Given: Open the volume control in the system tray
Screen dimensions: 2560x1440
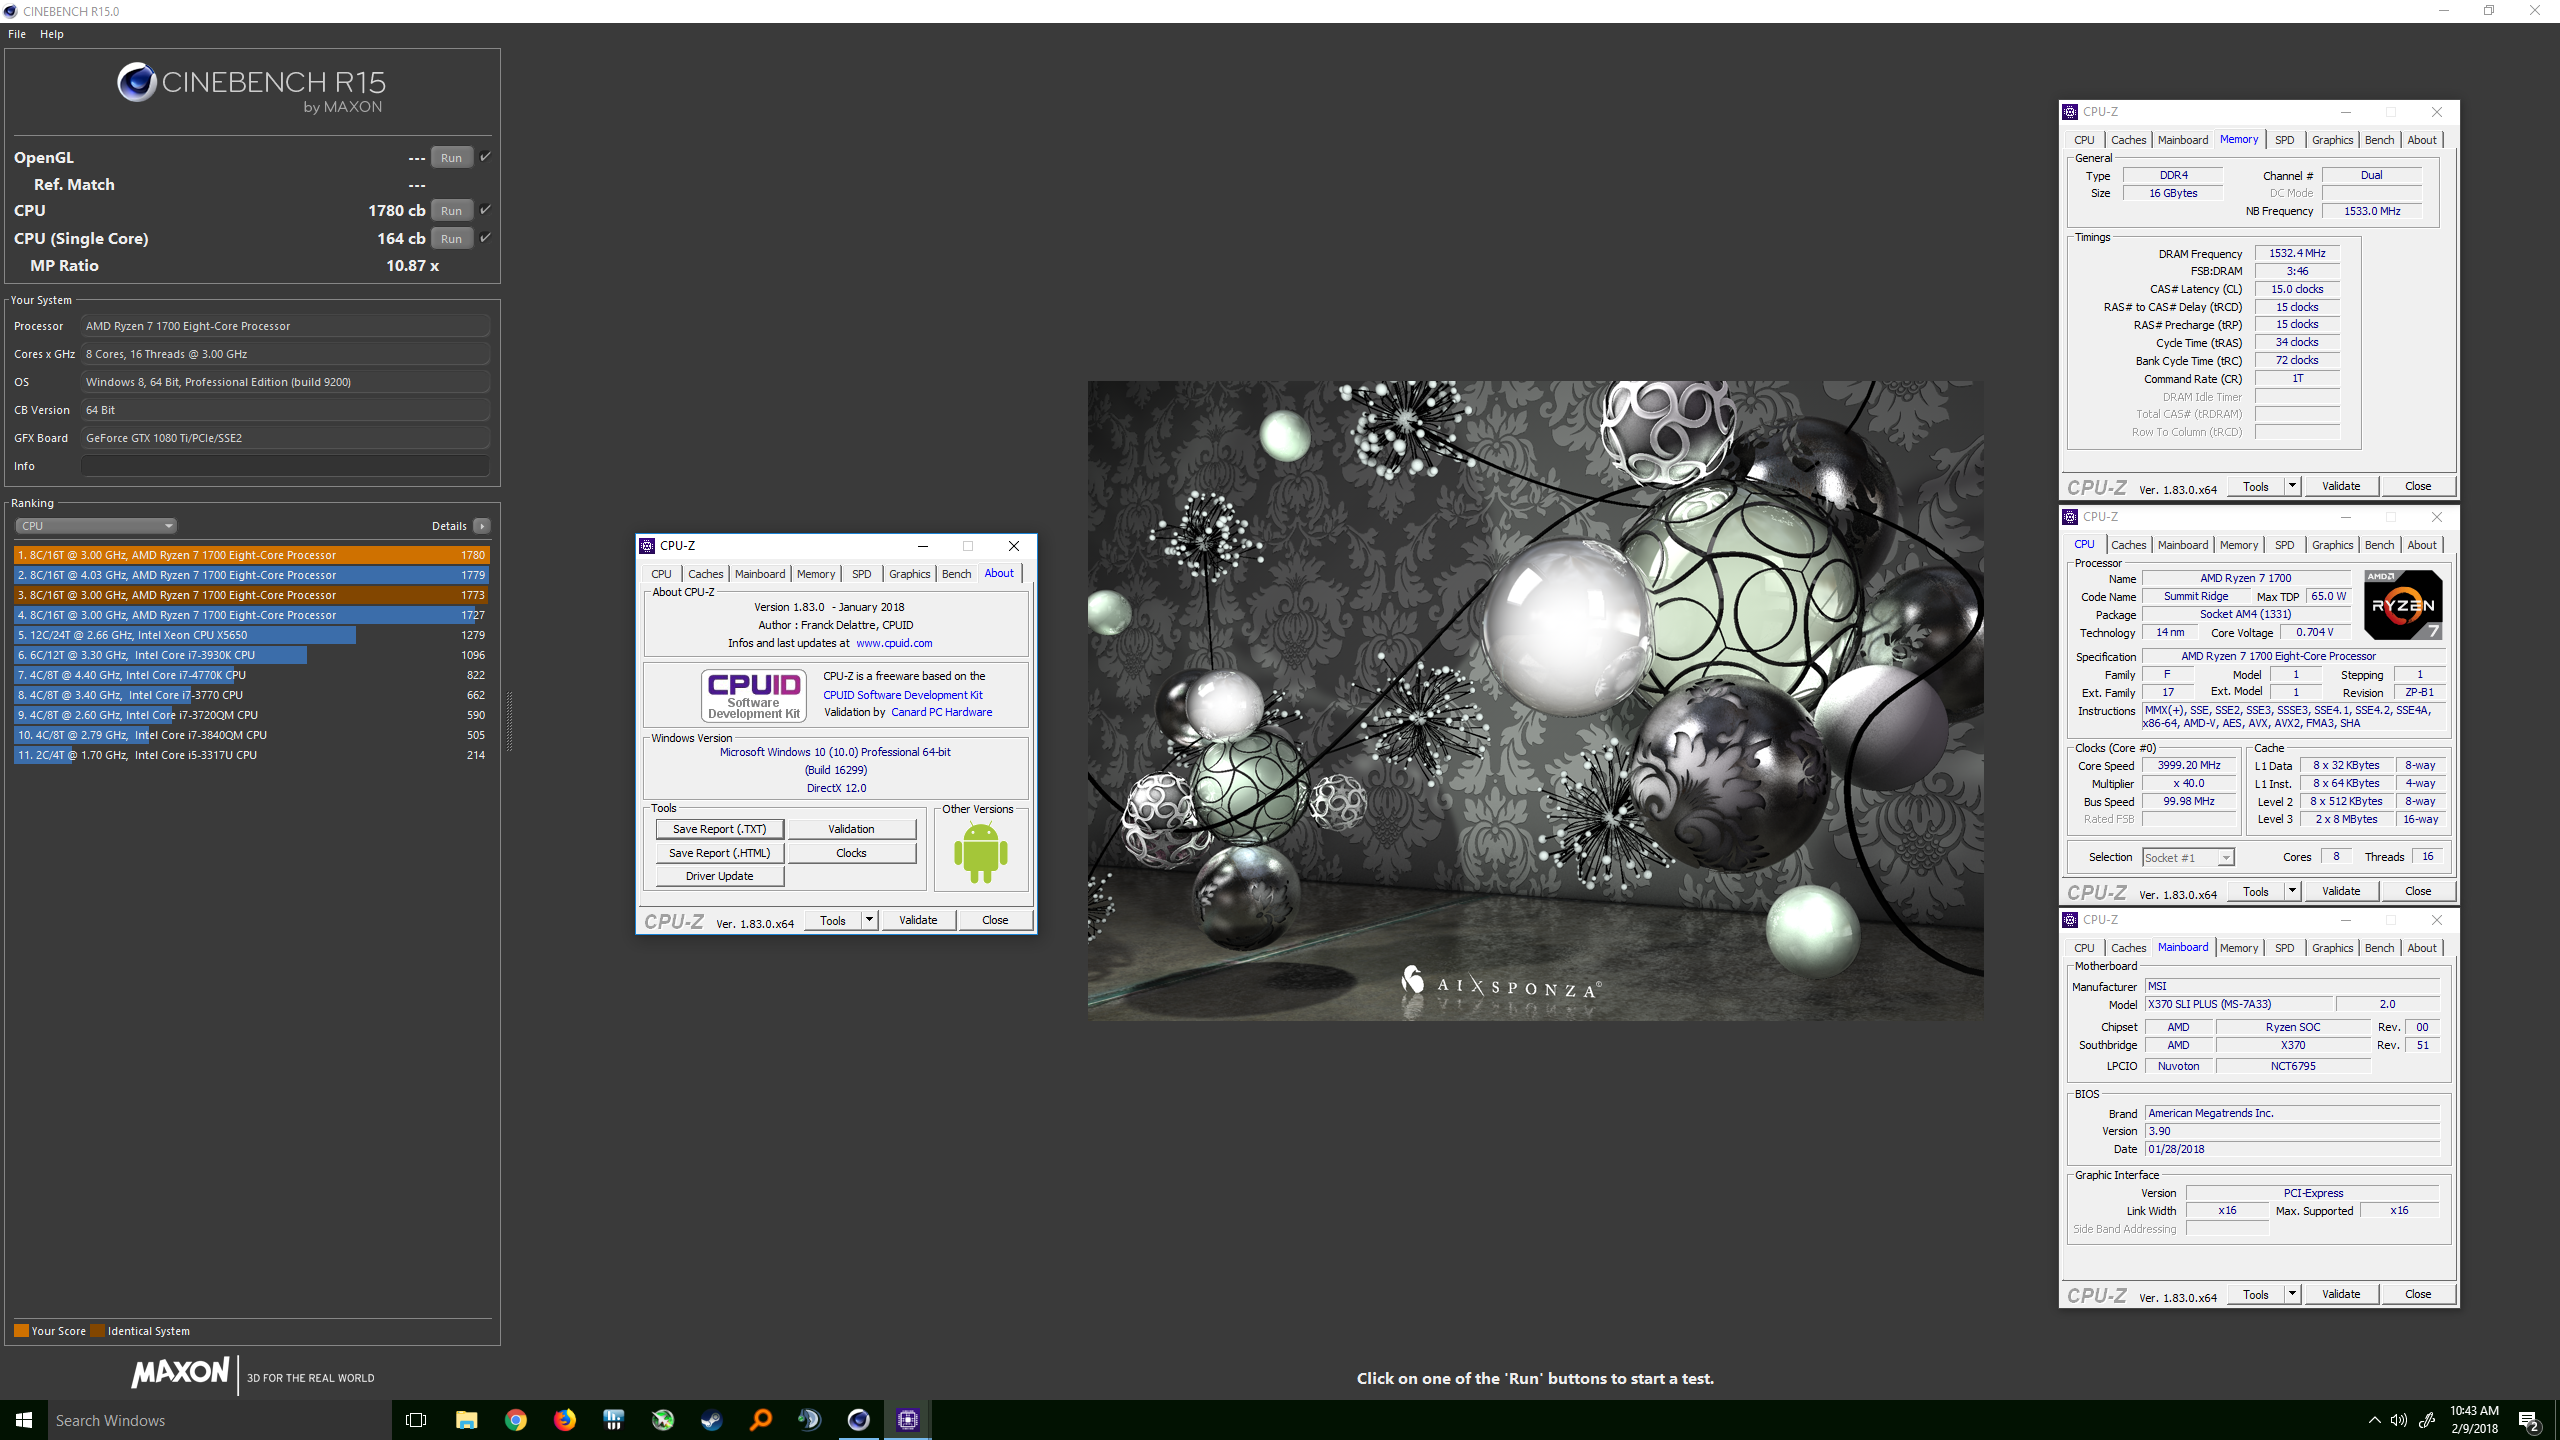Looking at the screenshot, I should [2399, 1420].
